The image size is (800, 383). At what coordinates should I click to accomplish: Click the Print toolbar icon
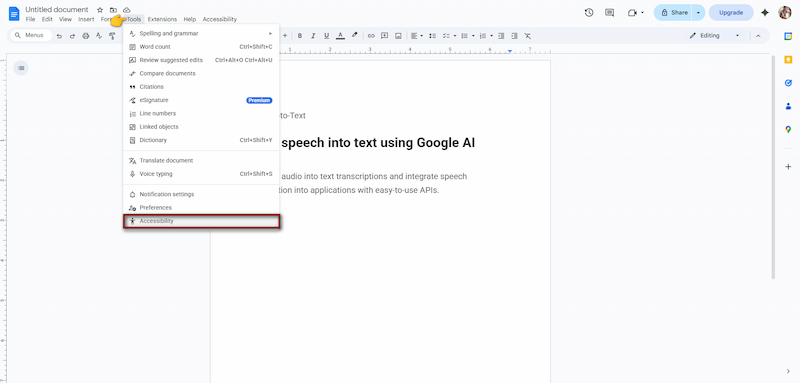click(86, 36)
